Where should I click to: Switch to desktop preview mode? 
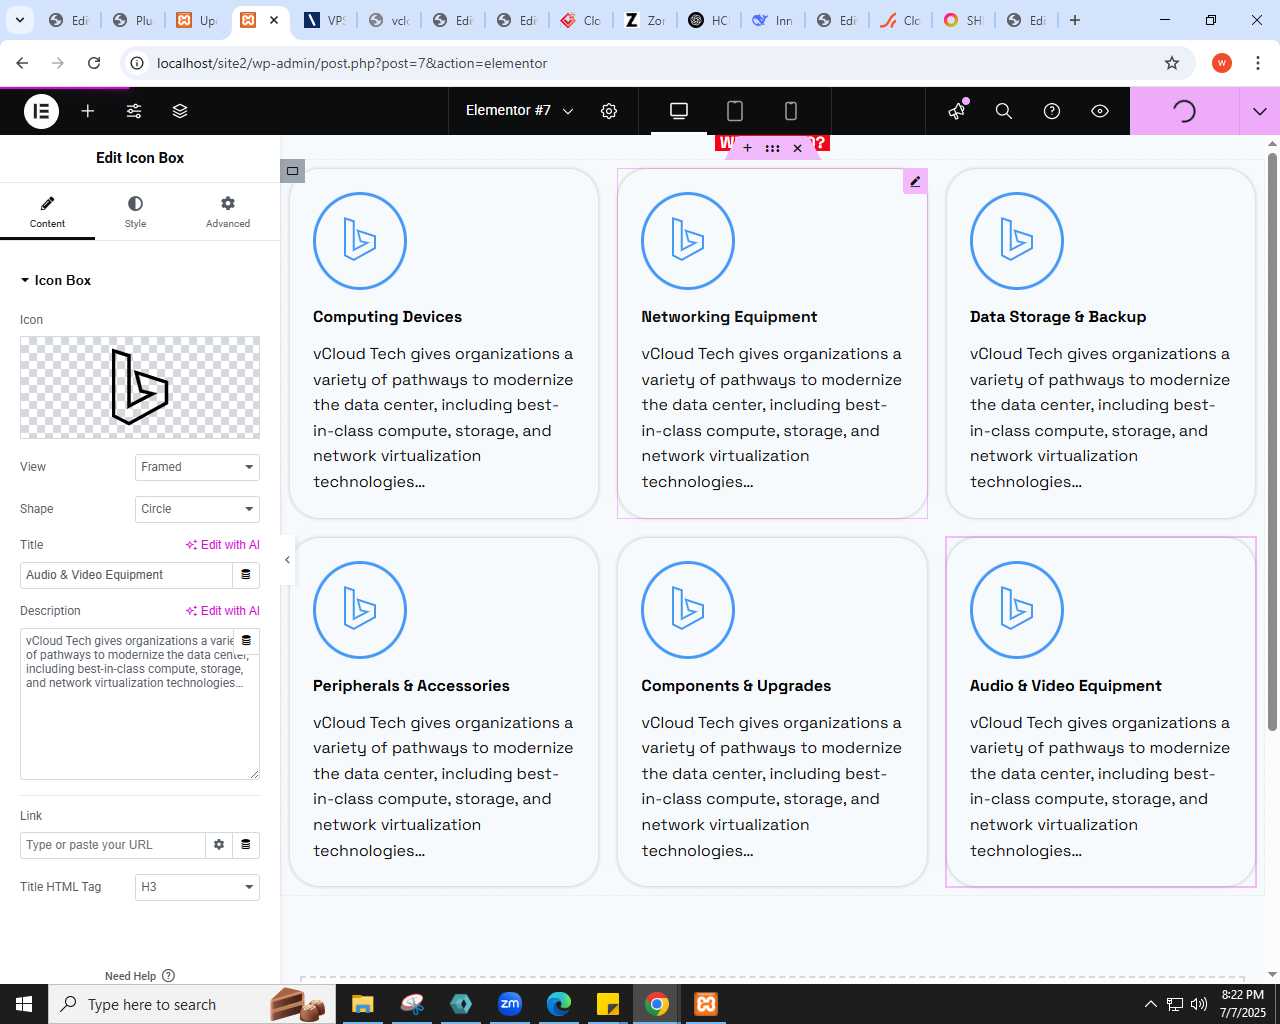point(679,111)
